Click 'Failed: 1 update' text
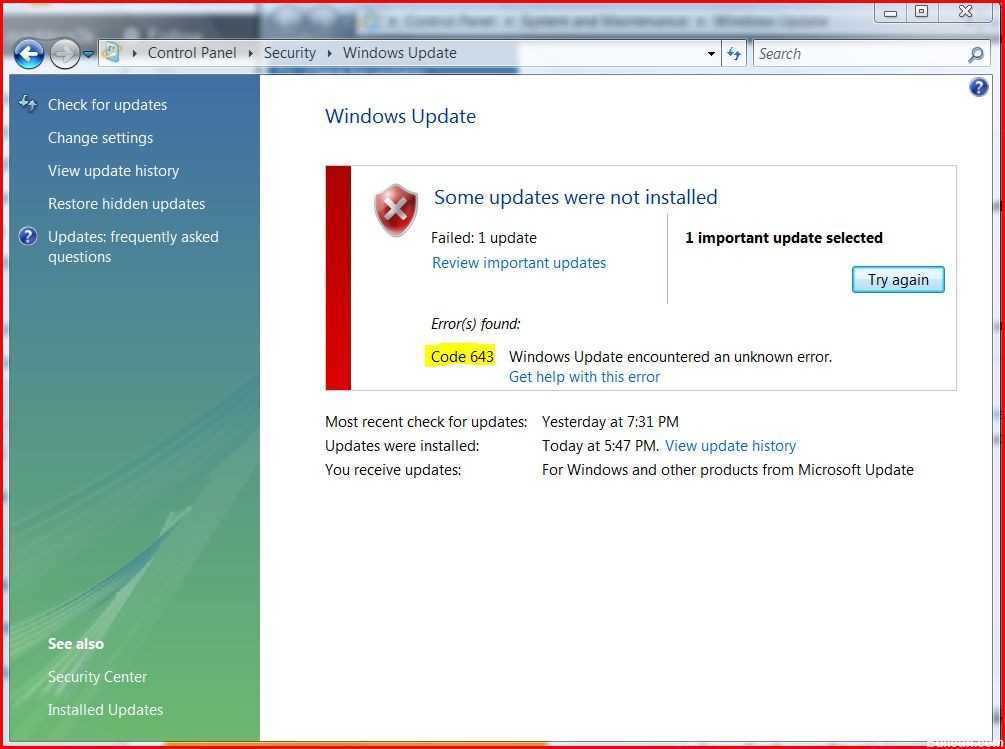 484,238
